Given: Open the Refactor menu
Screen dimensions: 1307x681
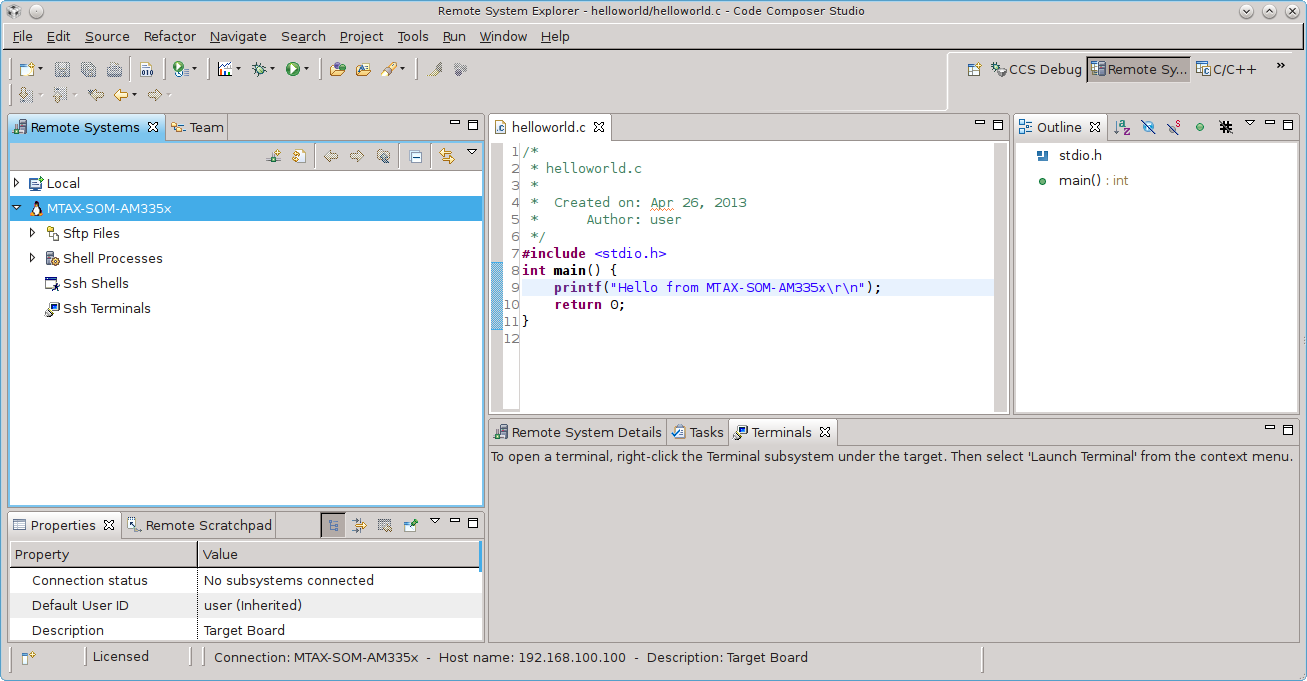Looking at the screenshot, I should click(x=170, y=36).
